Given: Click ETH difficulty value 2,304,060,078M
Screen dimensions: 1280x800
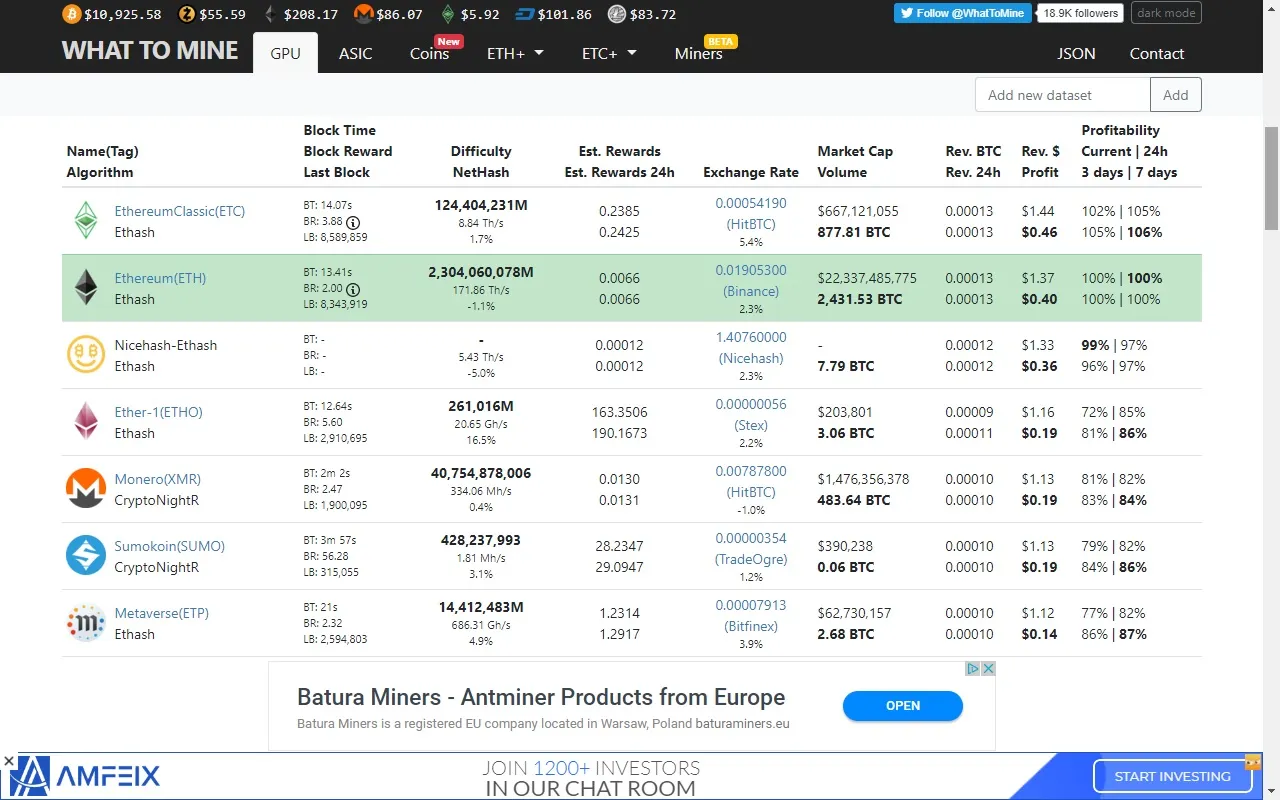Looking at the screenshot, I should click(x=481, y=272).
